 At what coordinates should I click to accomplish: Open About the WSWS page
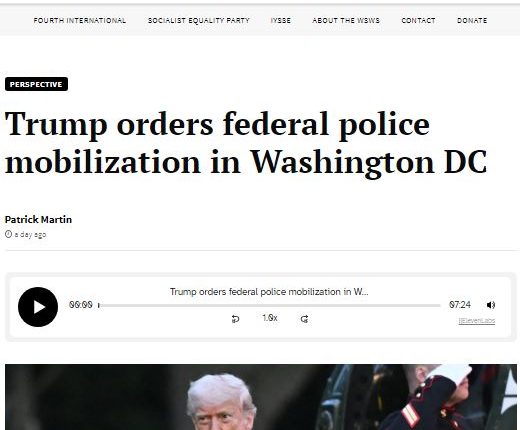click(346, 21)
